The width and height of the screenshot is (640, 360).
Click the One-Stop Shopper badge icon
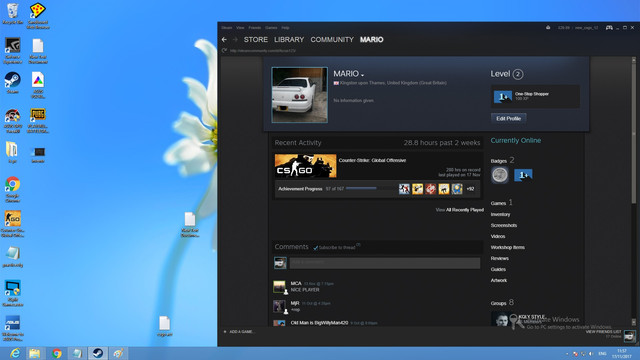pos(503,96)
